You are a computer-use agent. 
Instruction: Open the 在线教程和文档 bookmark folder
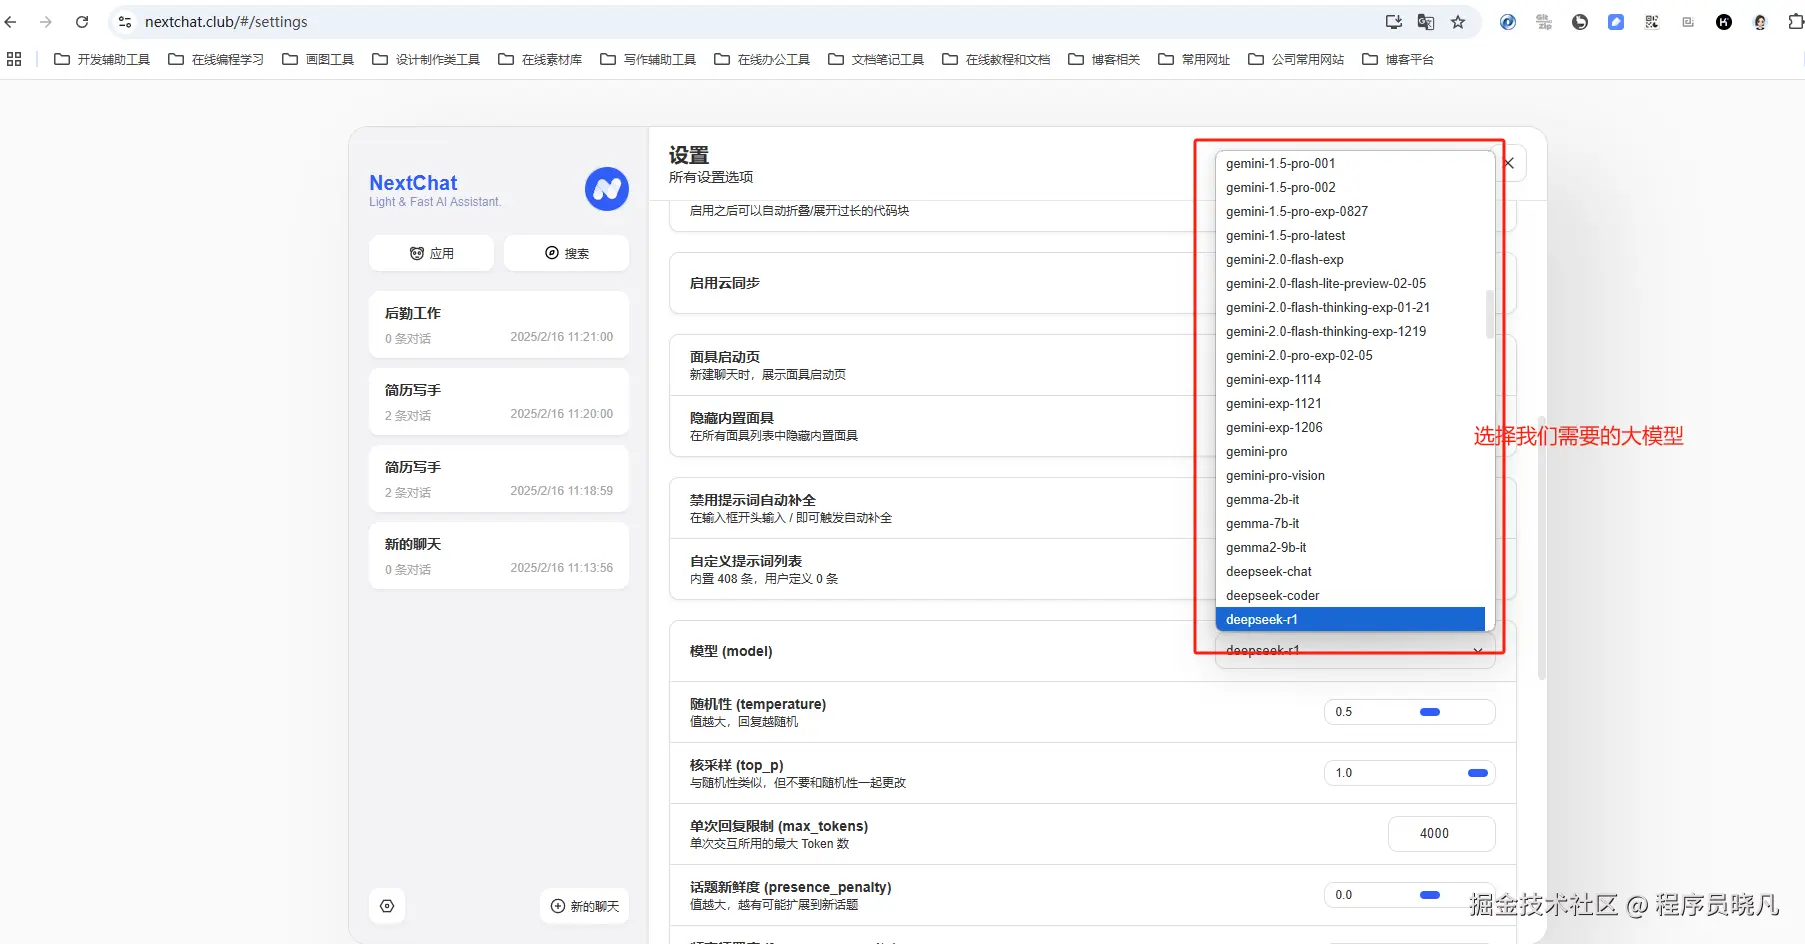pos(996,59)
